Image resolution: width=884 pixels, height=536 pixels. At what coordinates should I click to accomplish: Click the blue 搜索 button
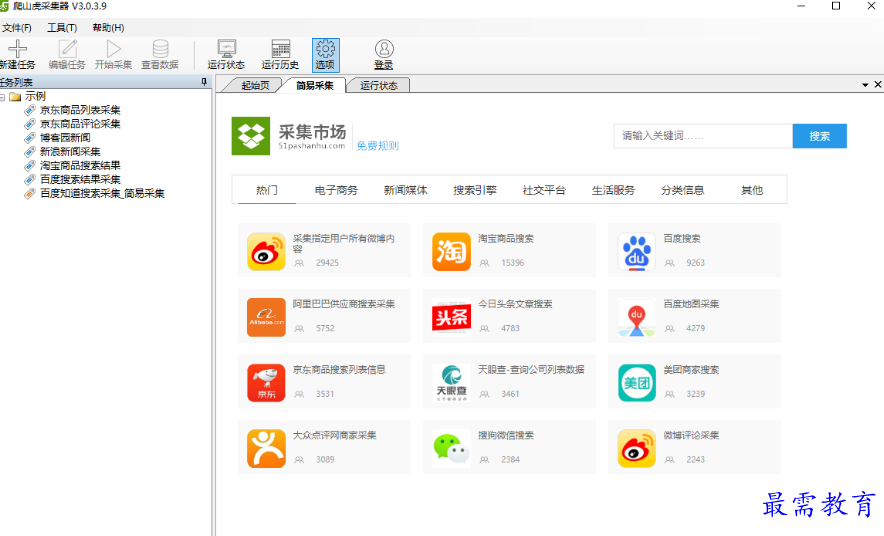(820, 136)
